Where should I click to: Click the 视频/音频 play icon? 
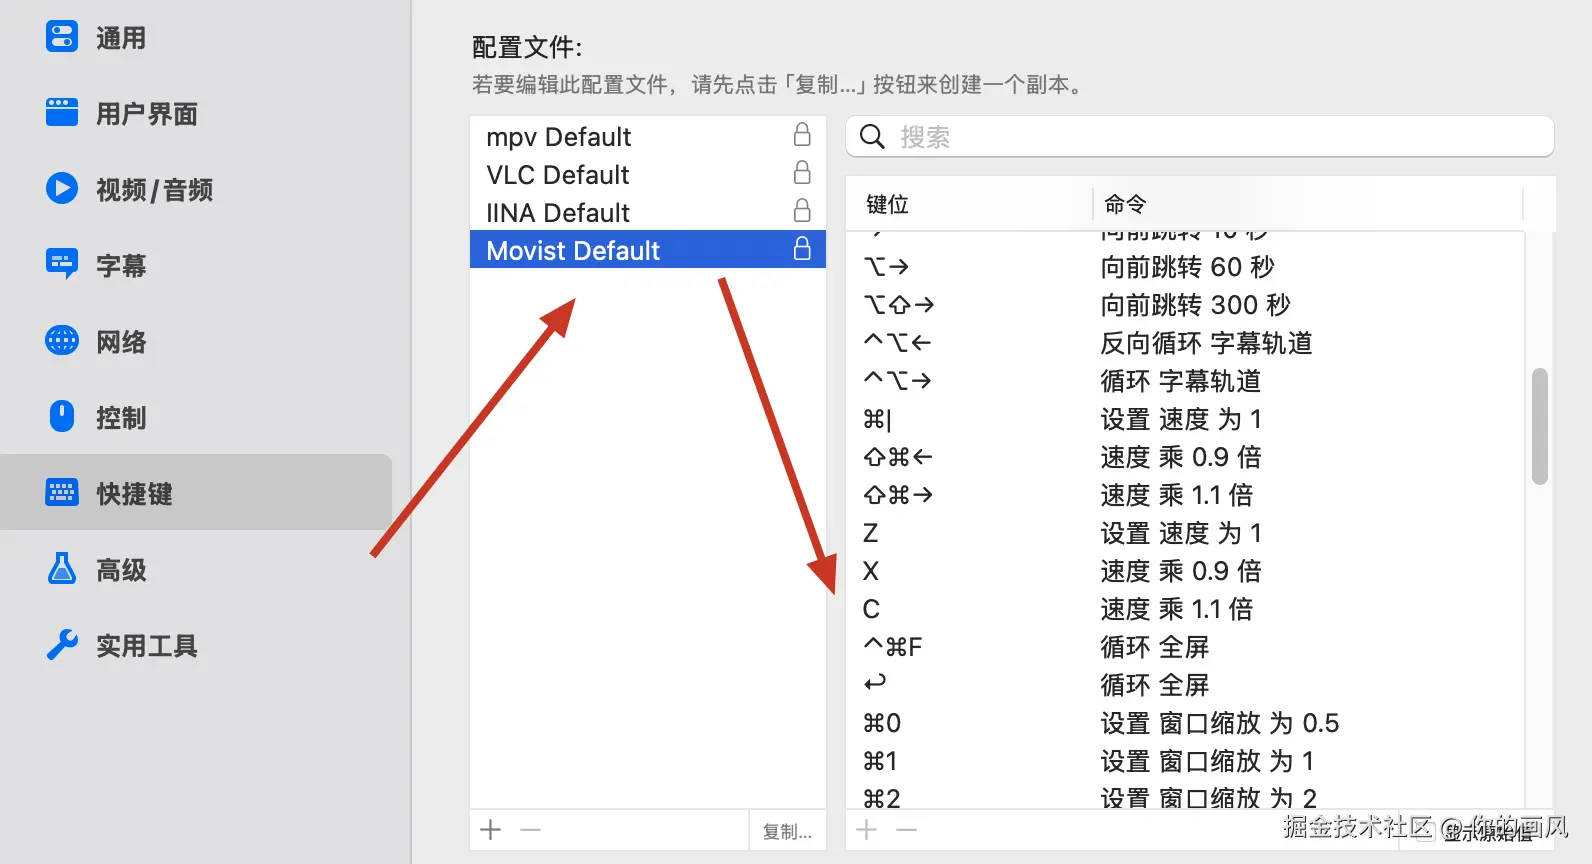tap(62, 188)
